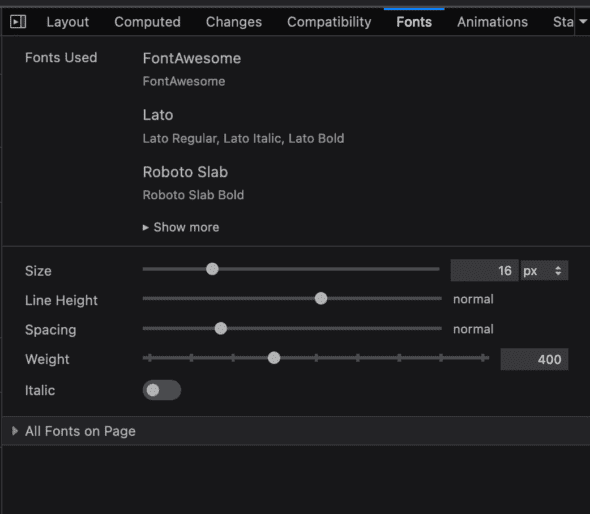Click the Spacing normal value

(473, 329)
